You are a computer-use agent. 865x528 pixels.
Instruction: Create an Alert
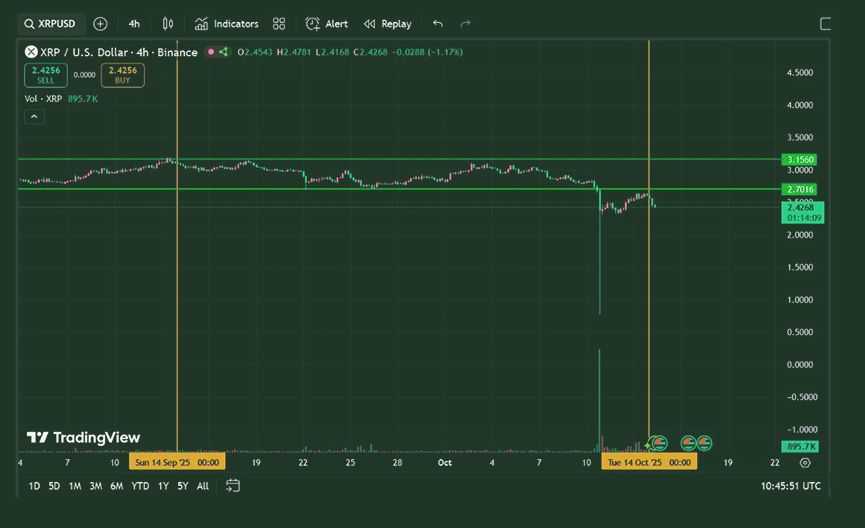pyautogui.click(x=327, y=24)
